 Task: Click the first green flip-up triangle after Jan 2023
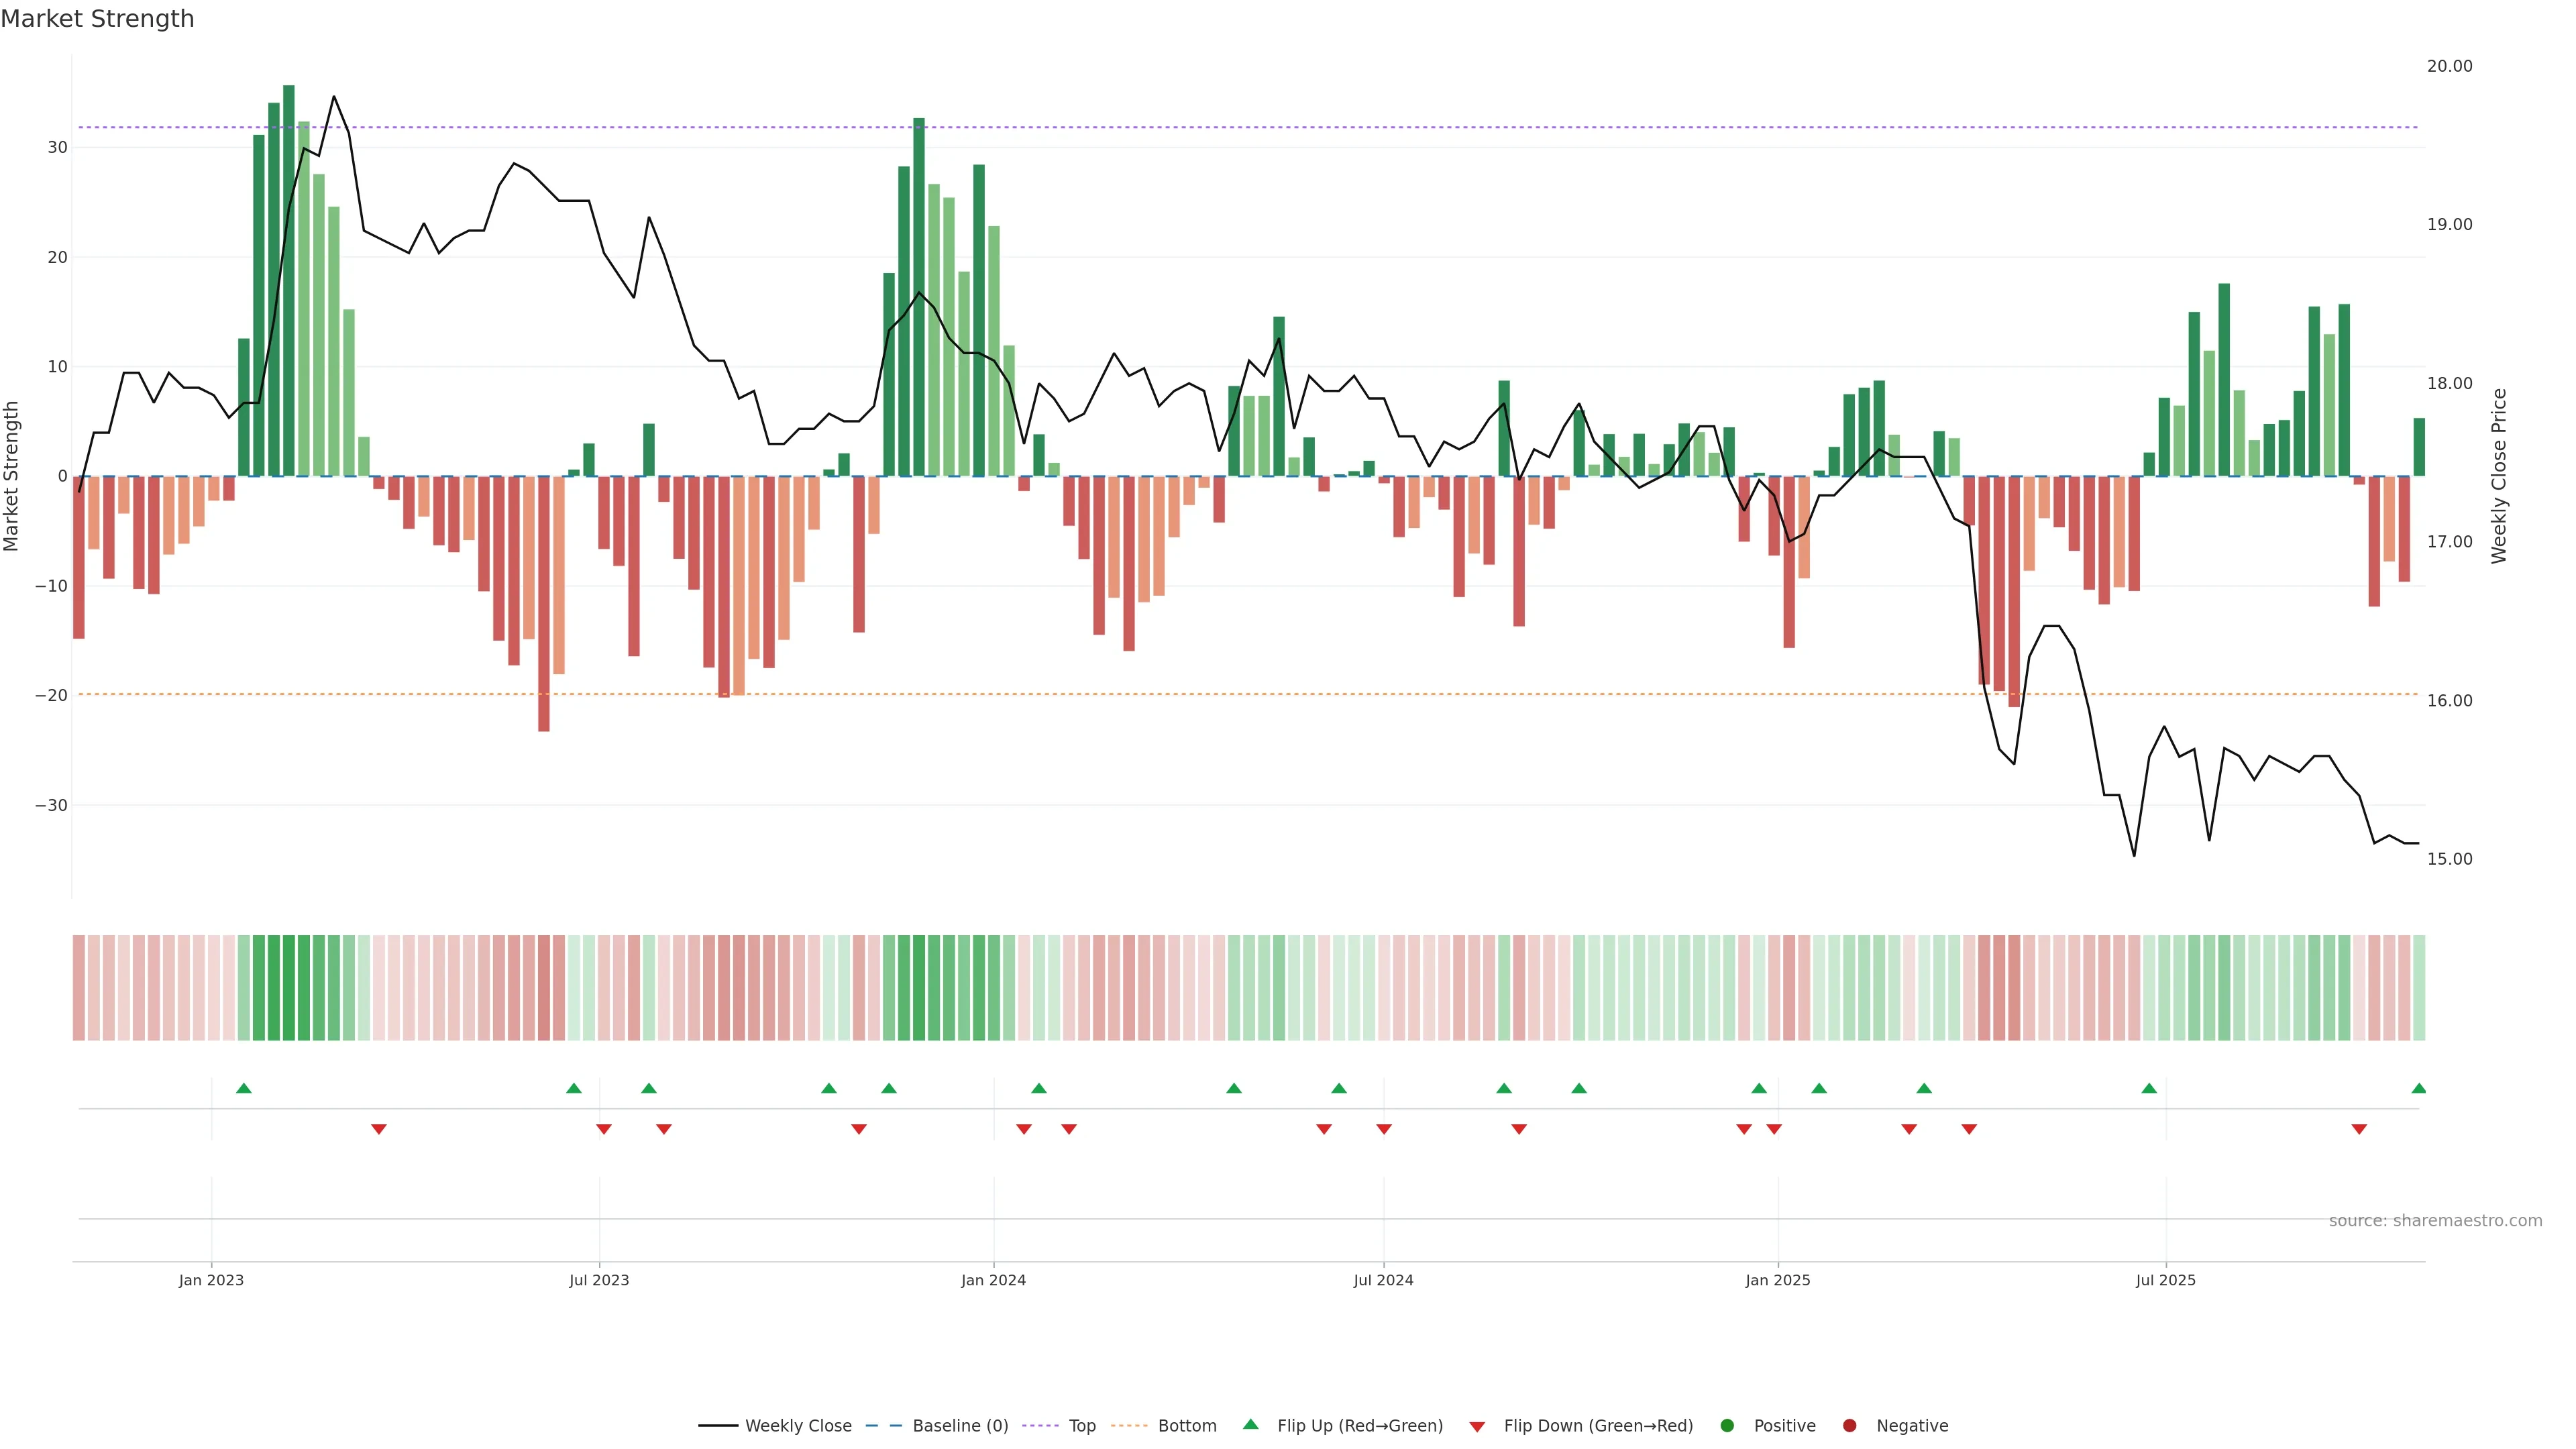243,1088
